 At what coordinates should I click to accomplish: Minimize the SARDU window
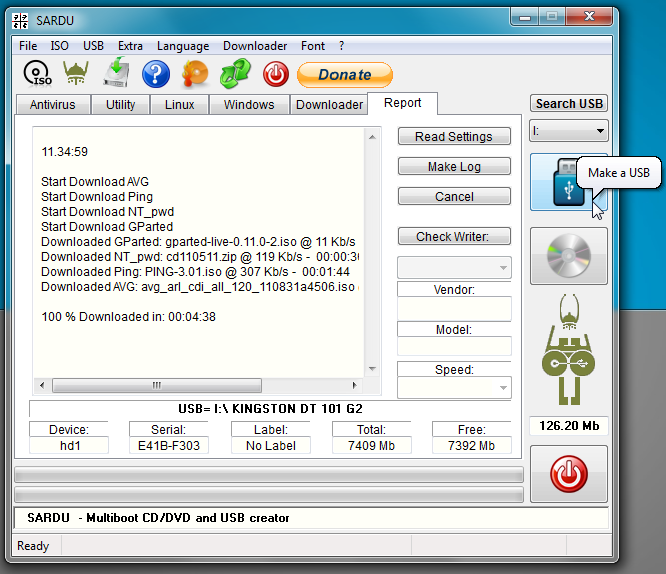tap(525, 17)
